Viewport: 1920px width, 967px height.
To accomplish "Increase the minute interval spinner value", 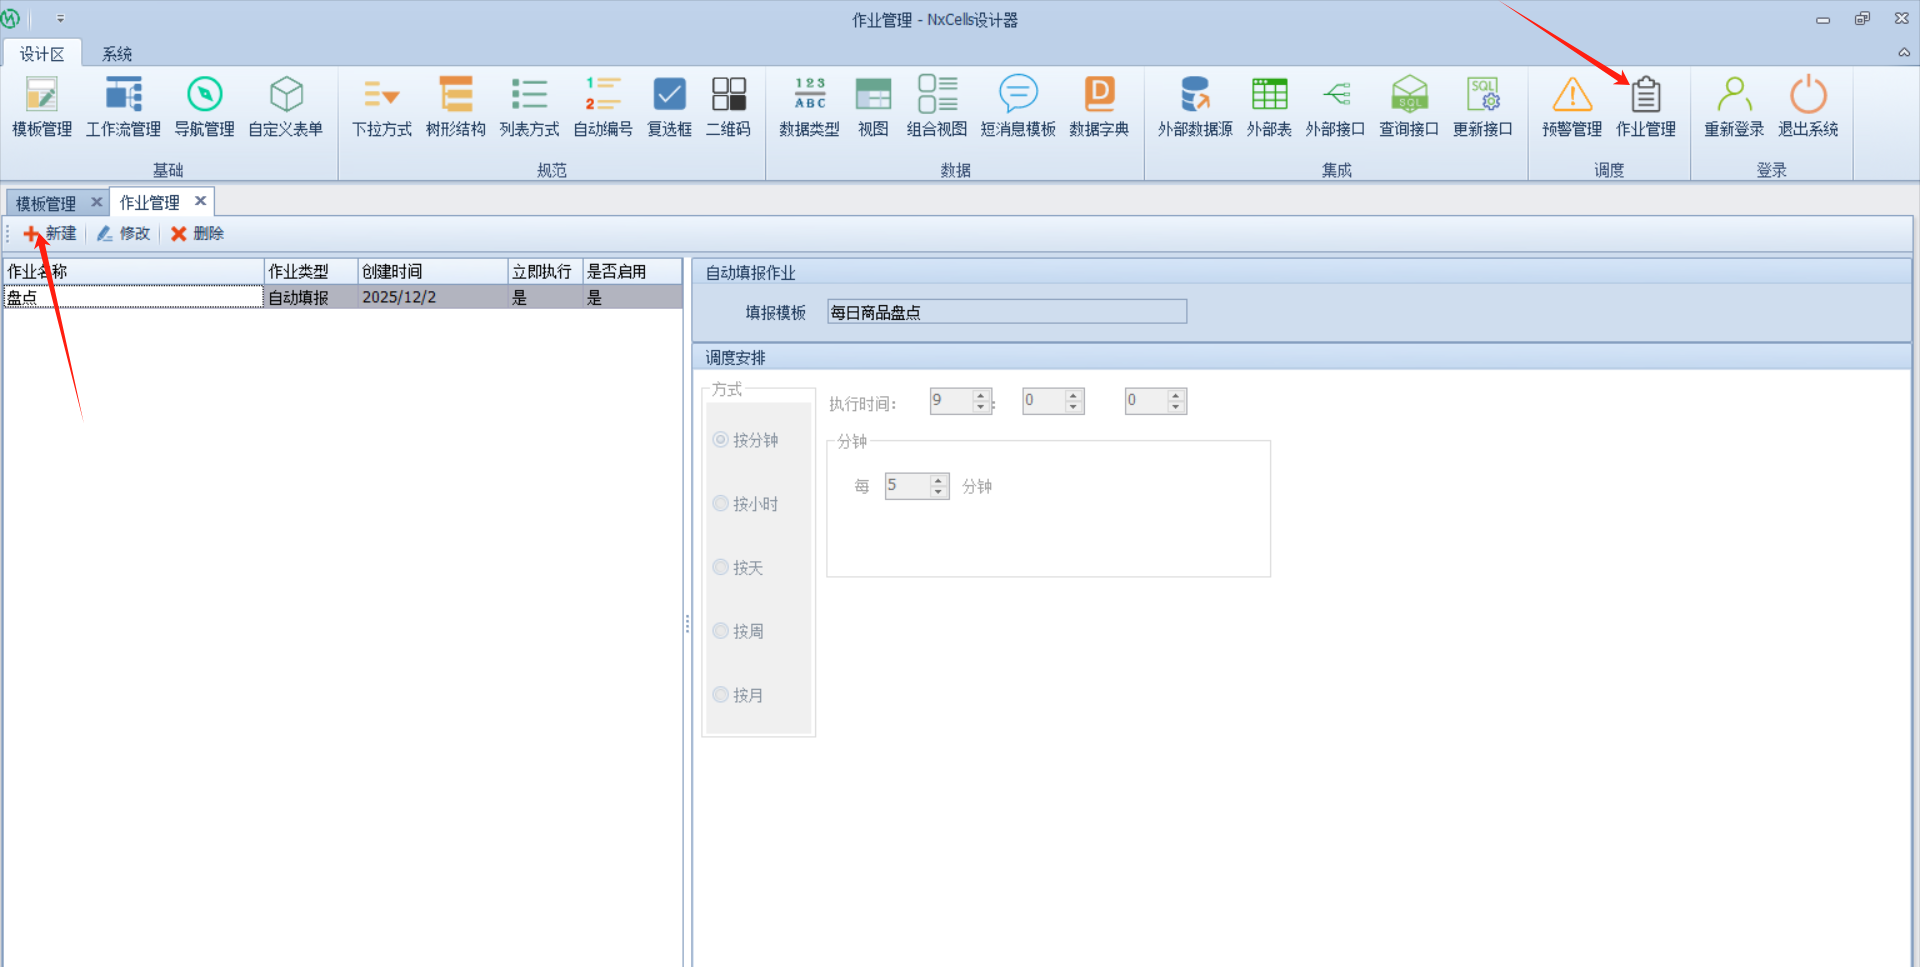I will pos(938,481).
